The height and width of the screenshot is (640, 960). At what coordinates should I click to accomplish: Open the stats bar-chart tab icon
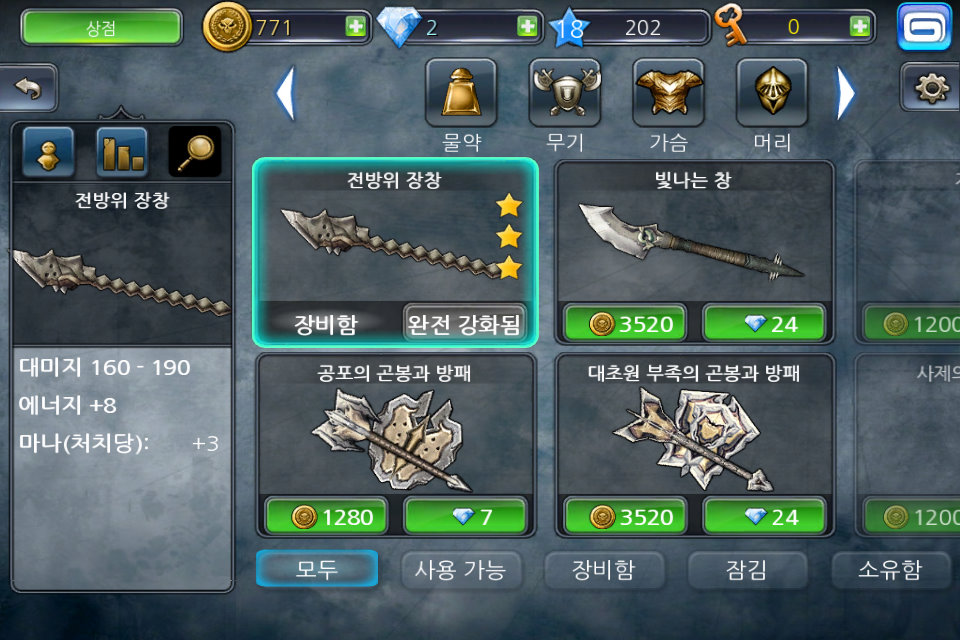122,152
